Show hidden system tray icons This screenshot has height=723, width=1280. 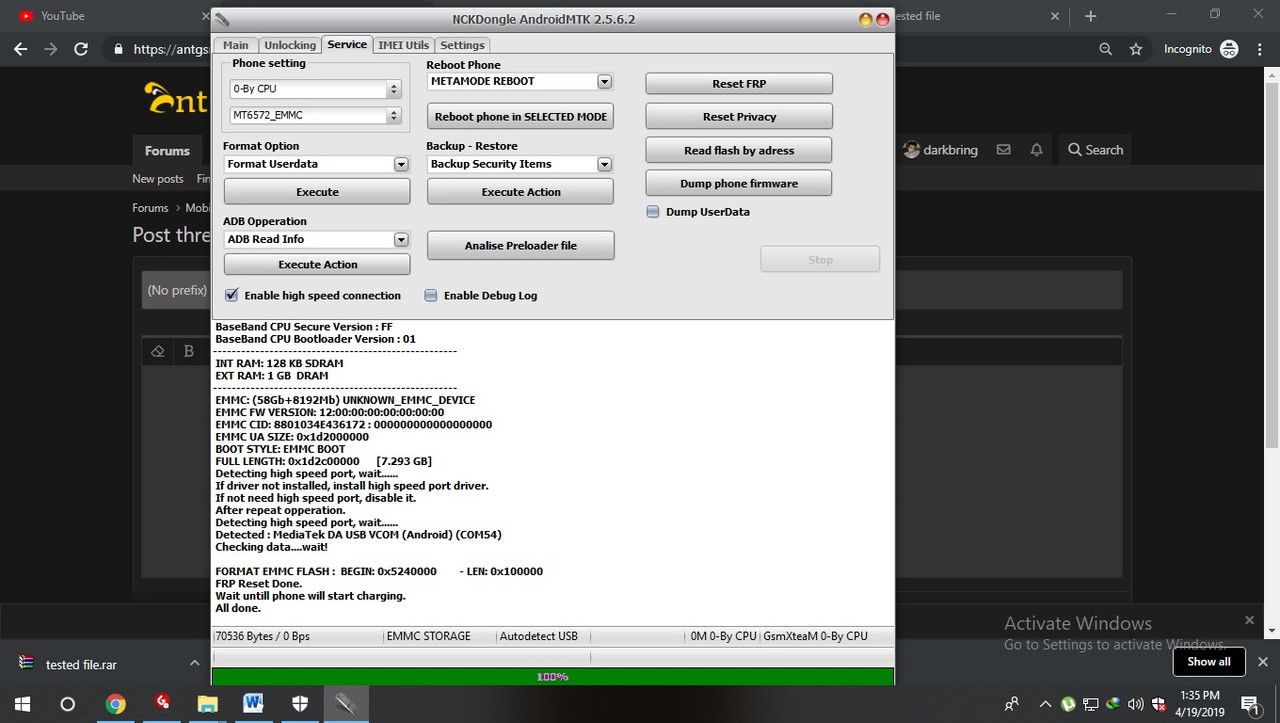pos(1045,703)
